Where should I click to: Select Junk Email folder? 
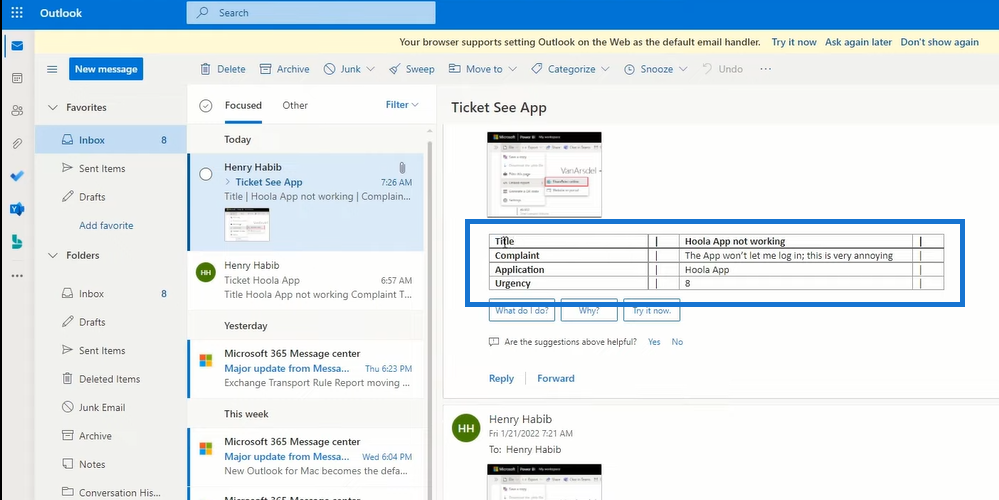point(111,408)
